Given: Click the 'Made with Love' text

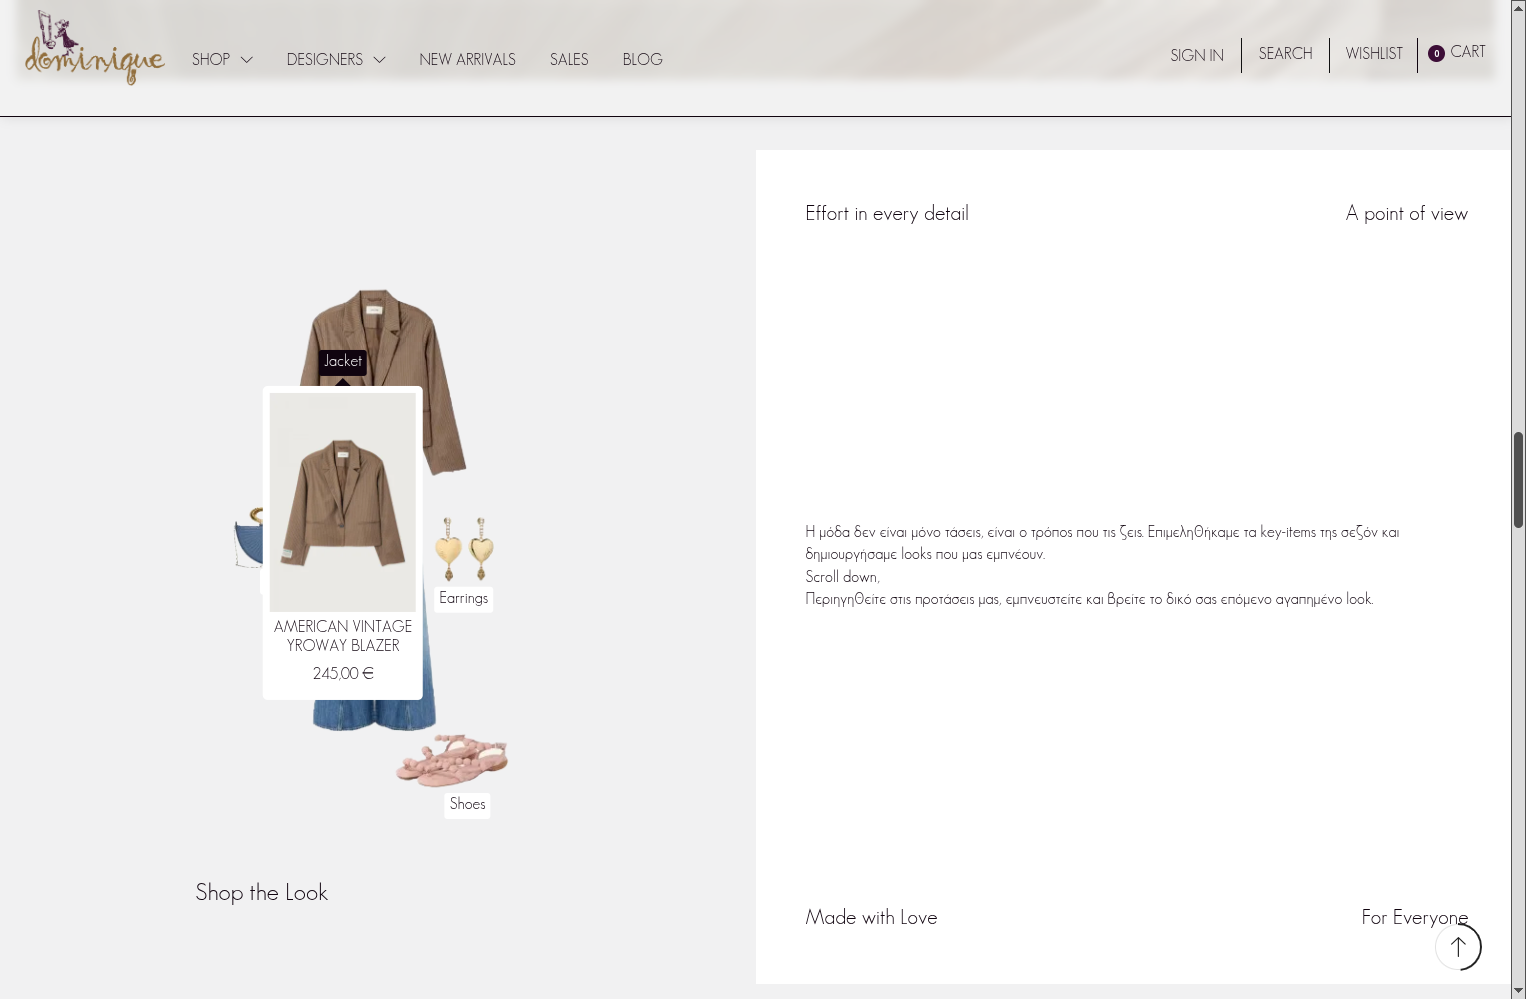Looking at the screenshot, I should (x=872, y=918).
